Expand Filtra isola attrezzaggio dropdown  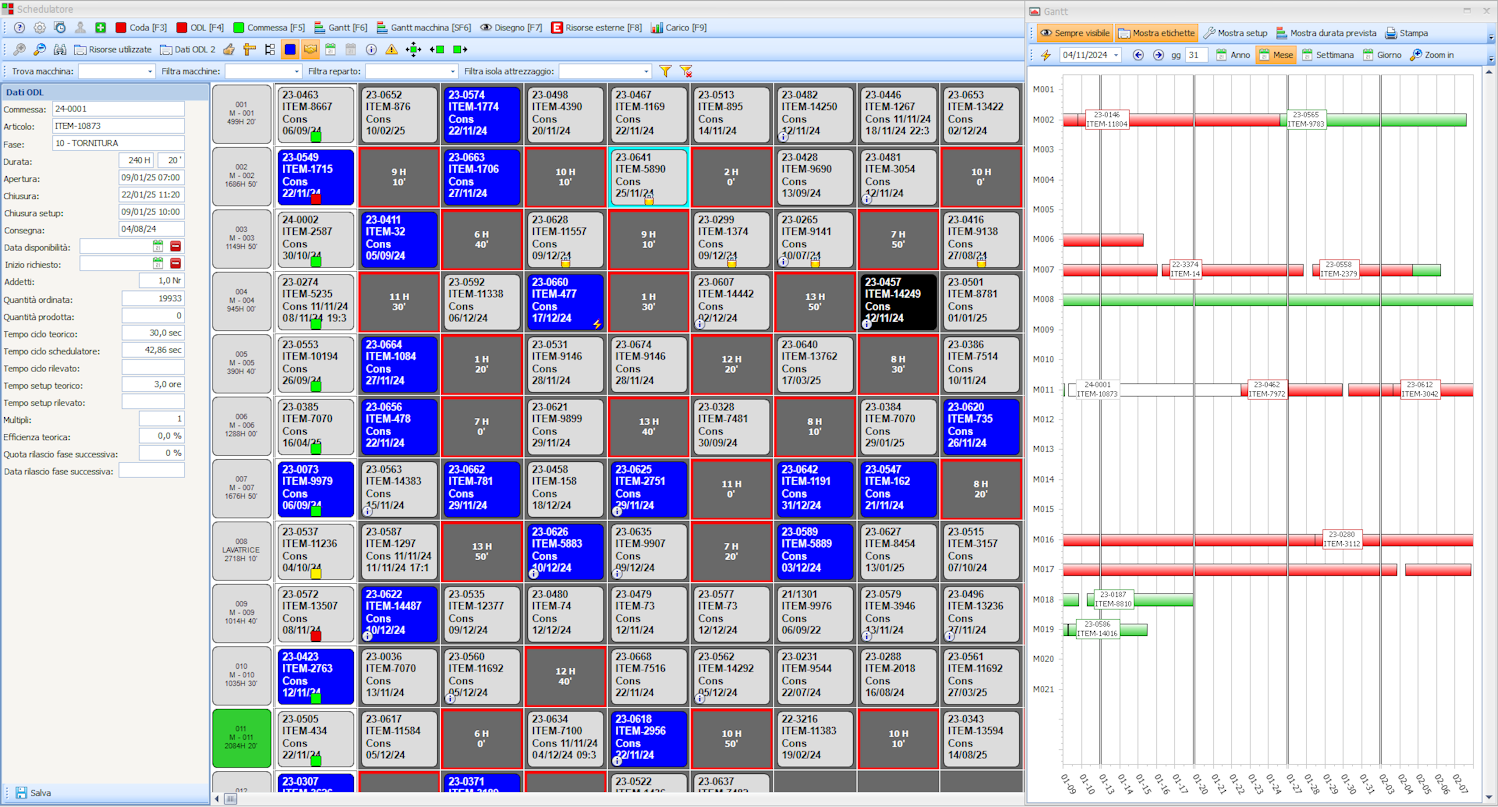pos(647,72)
